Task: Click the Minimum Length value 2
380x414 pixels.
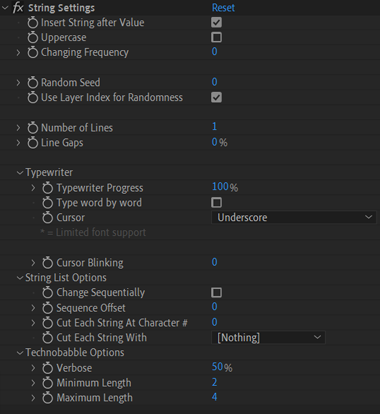Action: tap(214, 382)
